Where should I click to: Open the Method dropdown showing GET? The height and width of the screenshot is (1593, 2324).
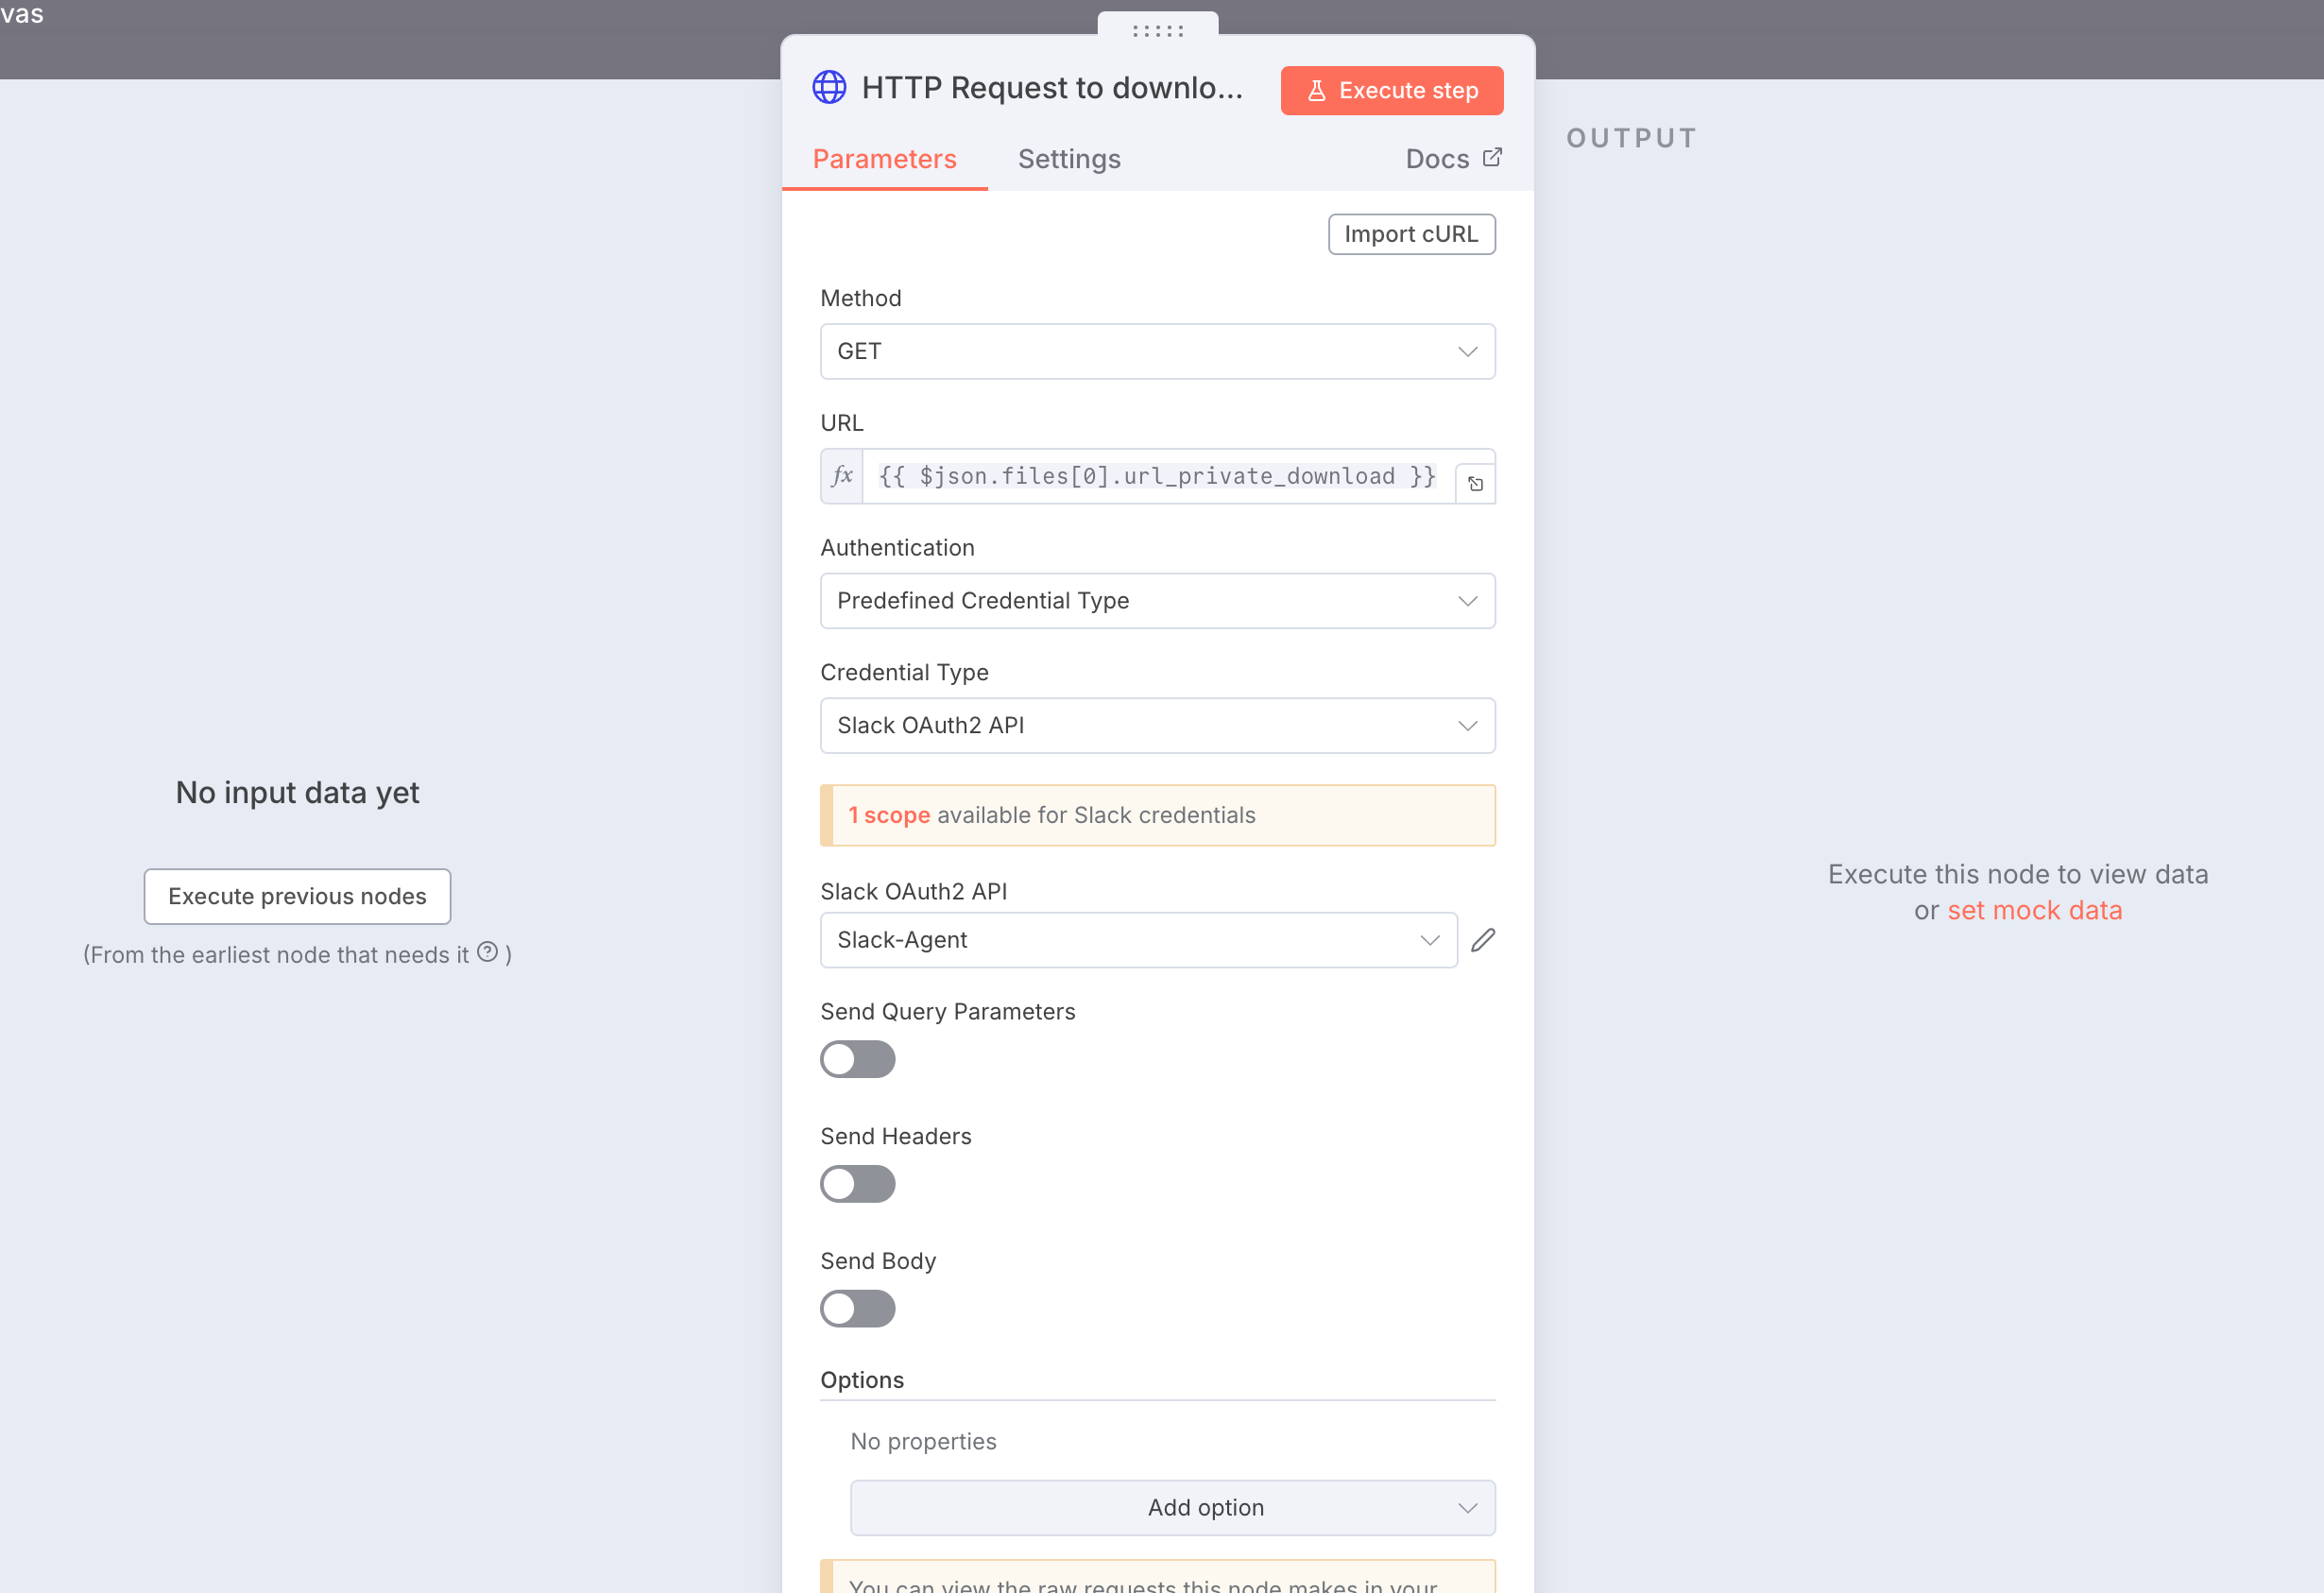coord(1157,351)
